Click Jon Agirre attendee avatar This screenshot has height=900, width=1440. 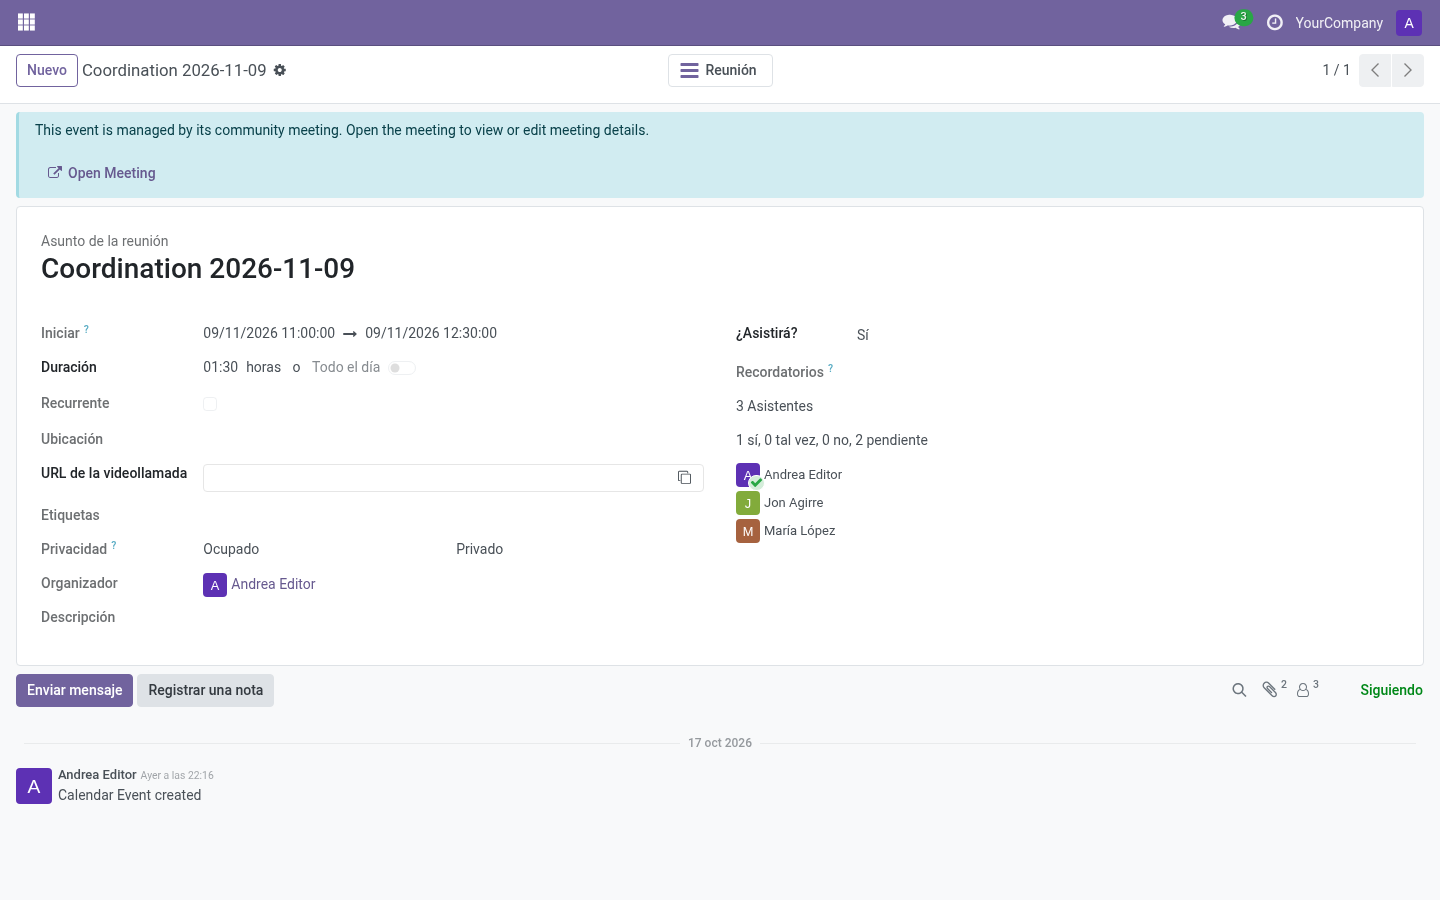(x=748, y=503)
